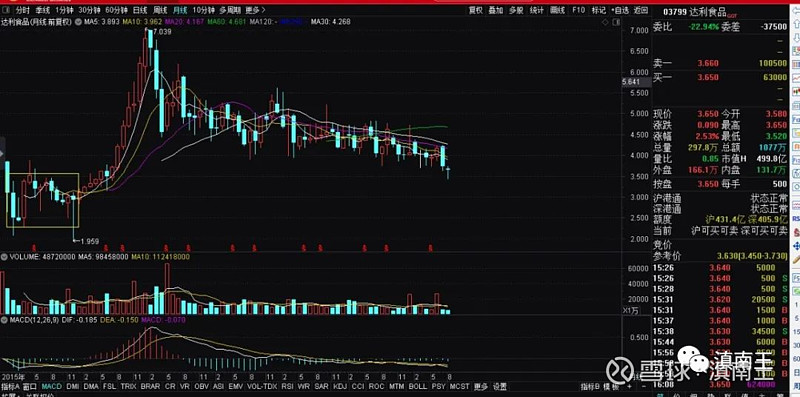This screenshot has height=397, width=800.
Task: Open F10 company information
Action: pyautogui.click(x=578, y=10)
